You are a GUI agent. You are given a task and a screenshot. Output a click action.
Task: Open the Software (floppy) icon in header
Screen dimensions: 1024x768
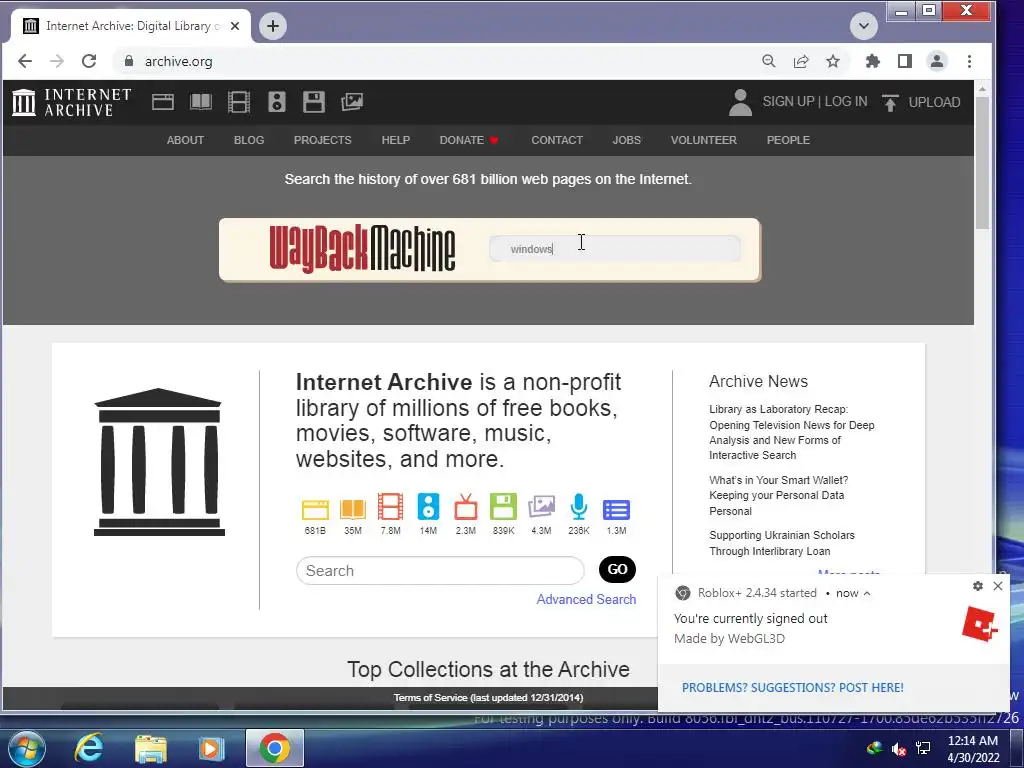click(x=314, y=102)
